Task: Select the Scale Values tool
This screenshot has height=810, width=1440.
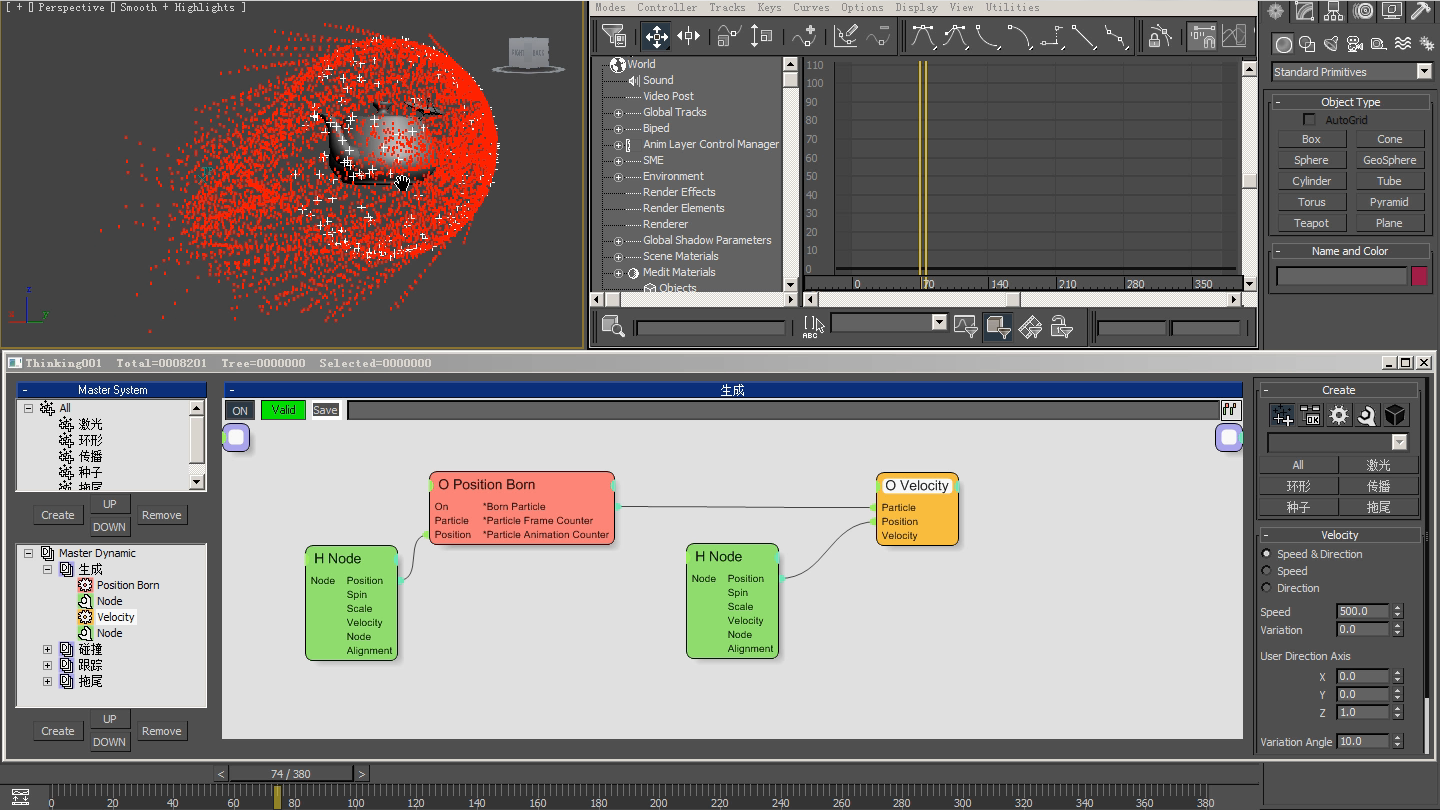Action: [762, 37]
